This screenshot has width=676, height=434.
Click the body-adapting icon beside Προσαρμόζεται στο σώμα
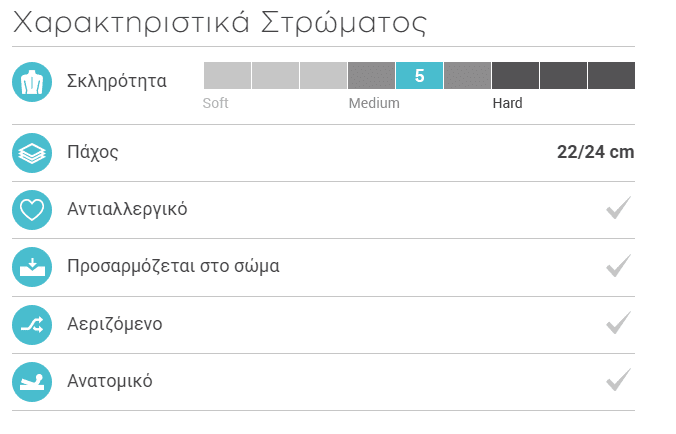(x=32, y=267)
